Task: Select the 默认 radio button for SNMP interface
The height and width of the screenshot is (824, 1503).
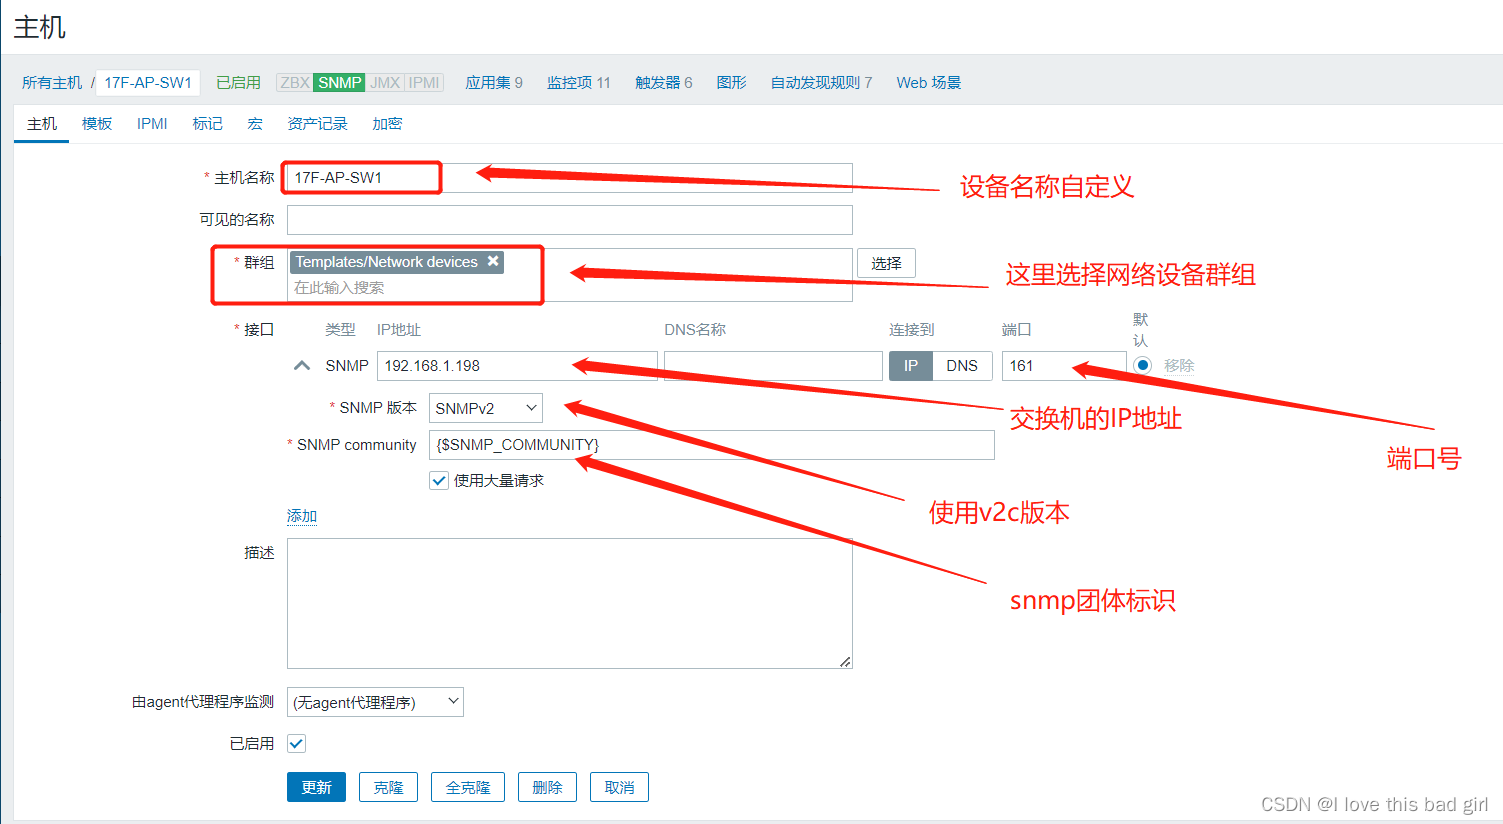Action: coord(1142,365)
